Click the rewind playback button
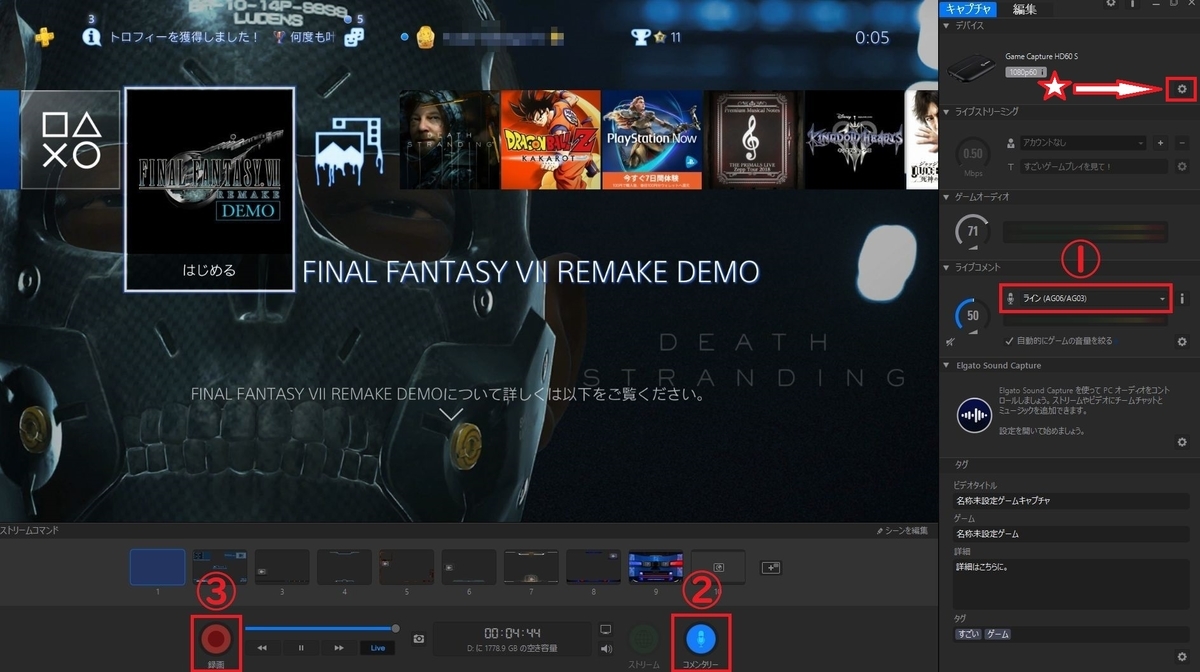Viewport: 1200px width, 672px height. [x=261, y=648]
